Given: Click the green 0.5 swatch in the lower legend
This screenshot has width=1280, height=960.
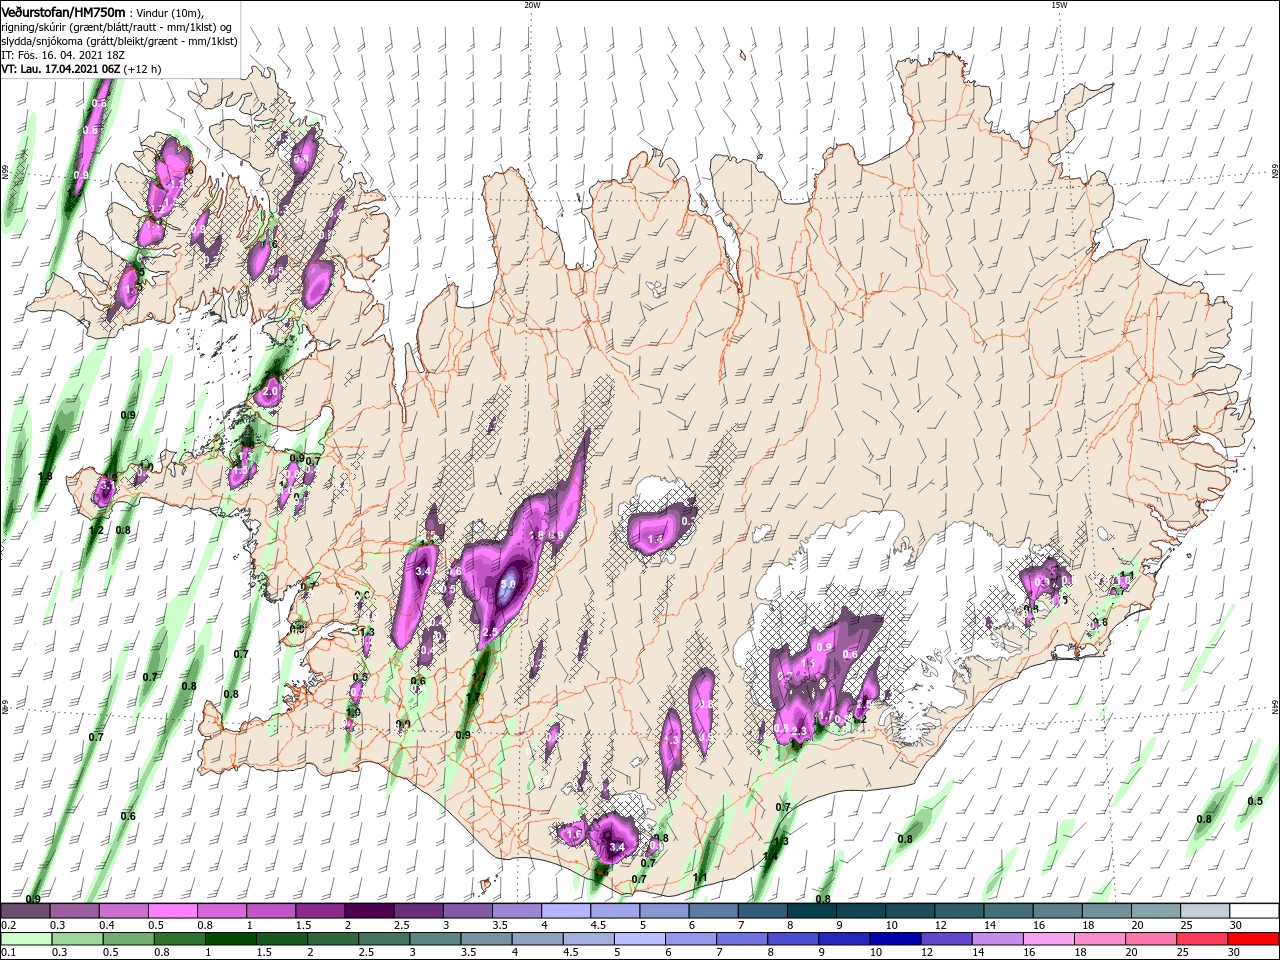Looking at the screenshot, I should (x=128, y=939).
